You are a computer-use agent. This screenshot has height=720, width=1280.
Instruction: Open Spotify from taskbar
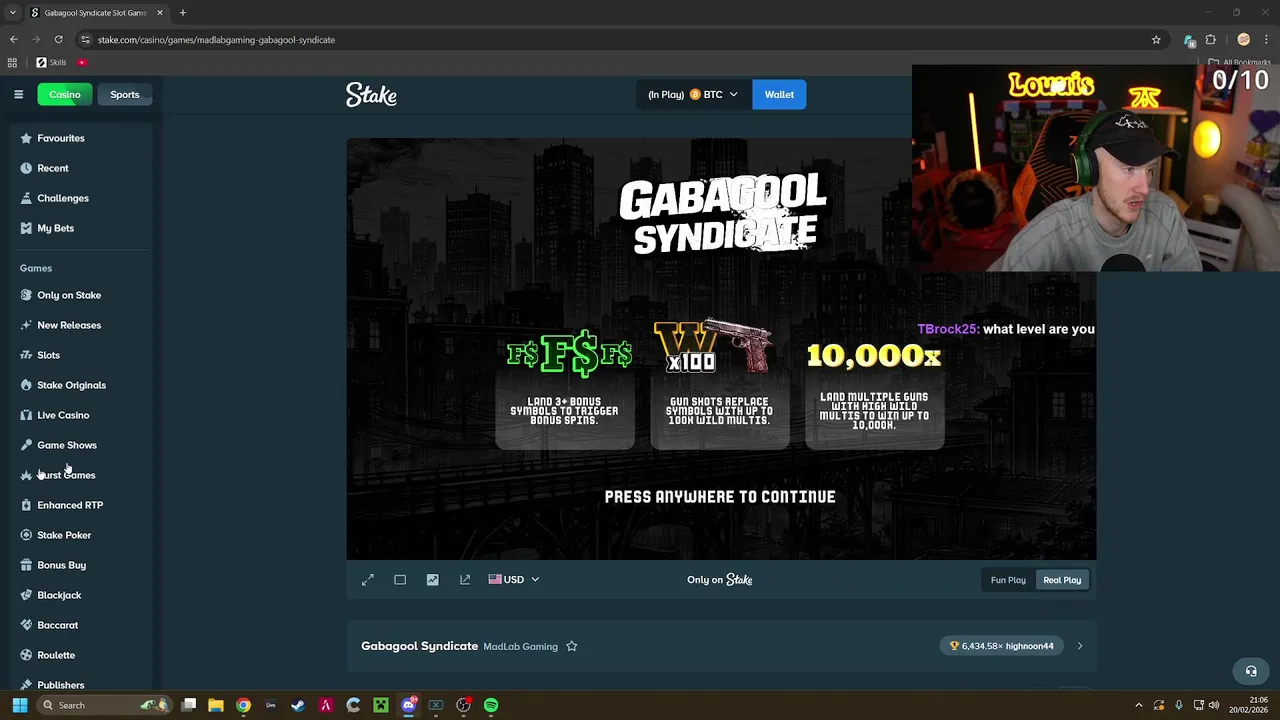(491, 705)
